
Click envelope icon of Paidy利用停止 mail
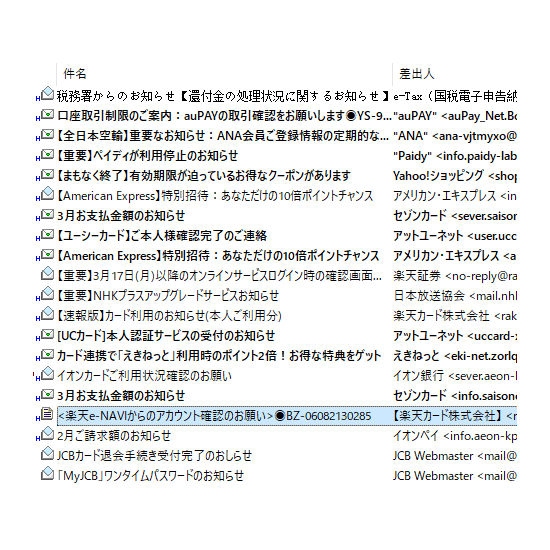tap(47, 155)
